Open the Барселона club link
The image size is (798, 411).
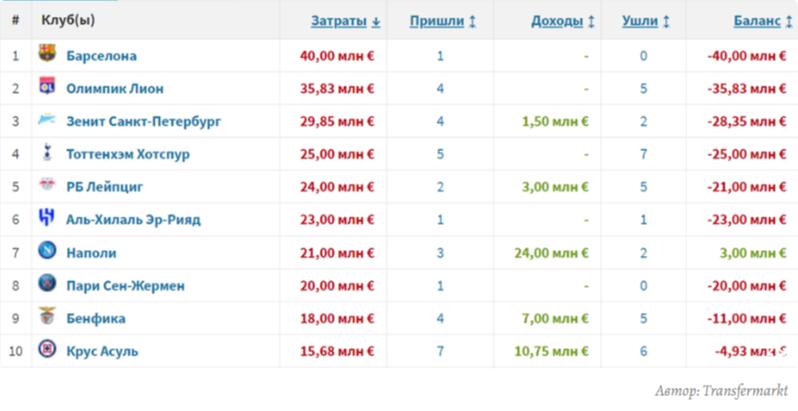(x=101, y=56)
